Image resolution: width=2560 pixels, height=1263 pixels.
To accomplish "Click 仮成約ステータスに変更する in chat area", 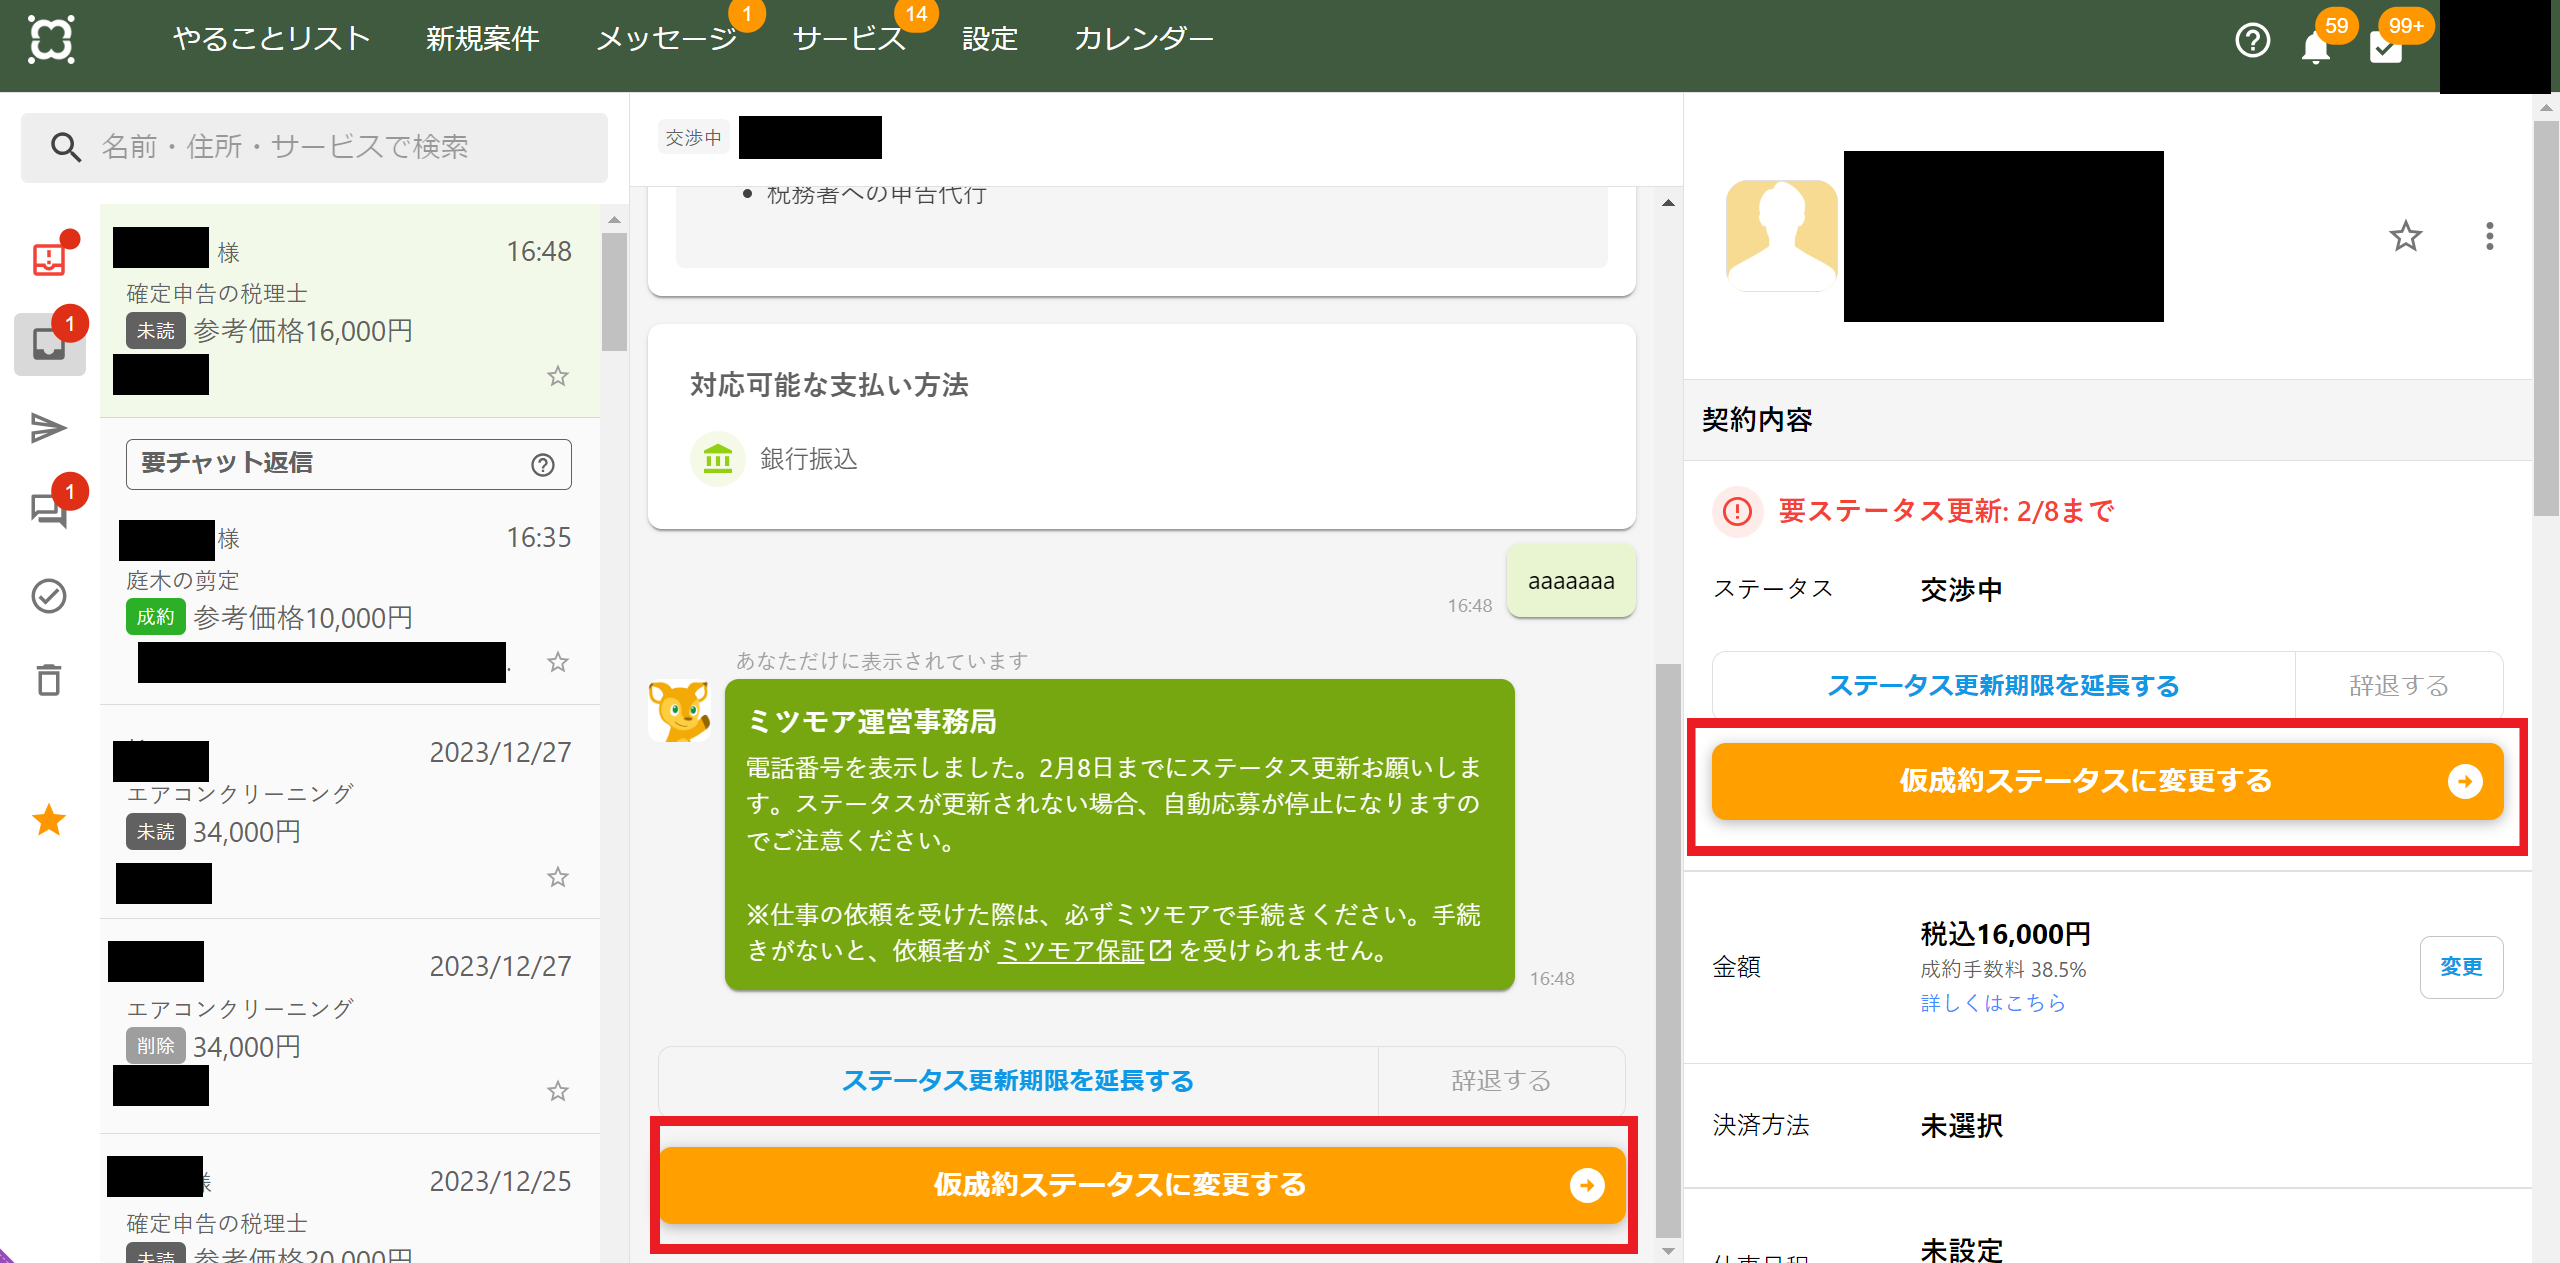I will (x=1142, y=1185).
